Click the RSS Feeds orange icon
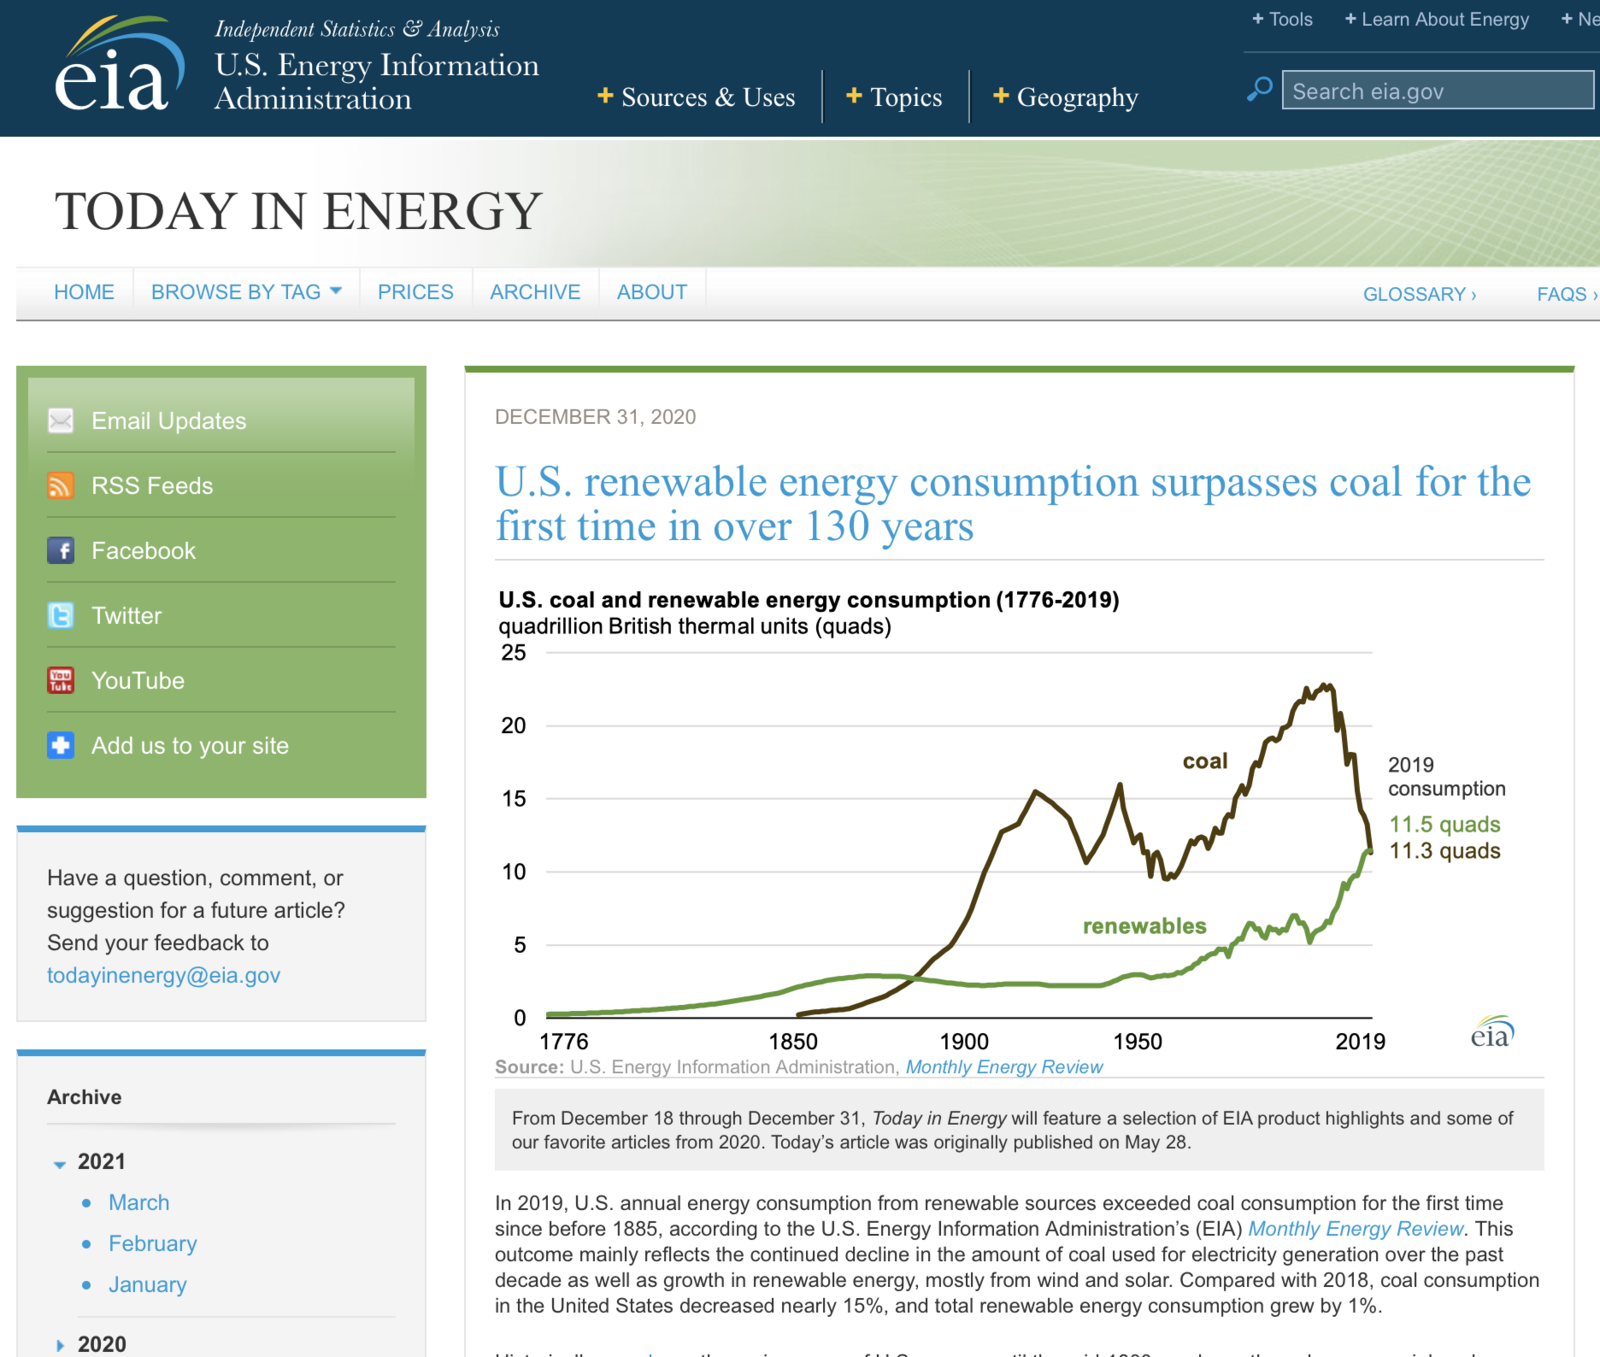Image resolution: width=1600 pixels, height=1357 pixels. coord(61,485)
